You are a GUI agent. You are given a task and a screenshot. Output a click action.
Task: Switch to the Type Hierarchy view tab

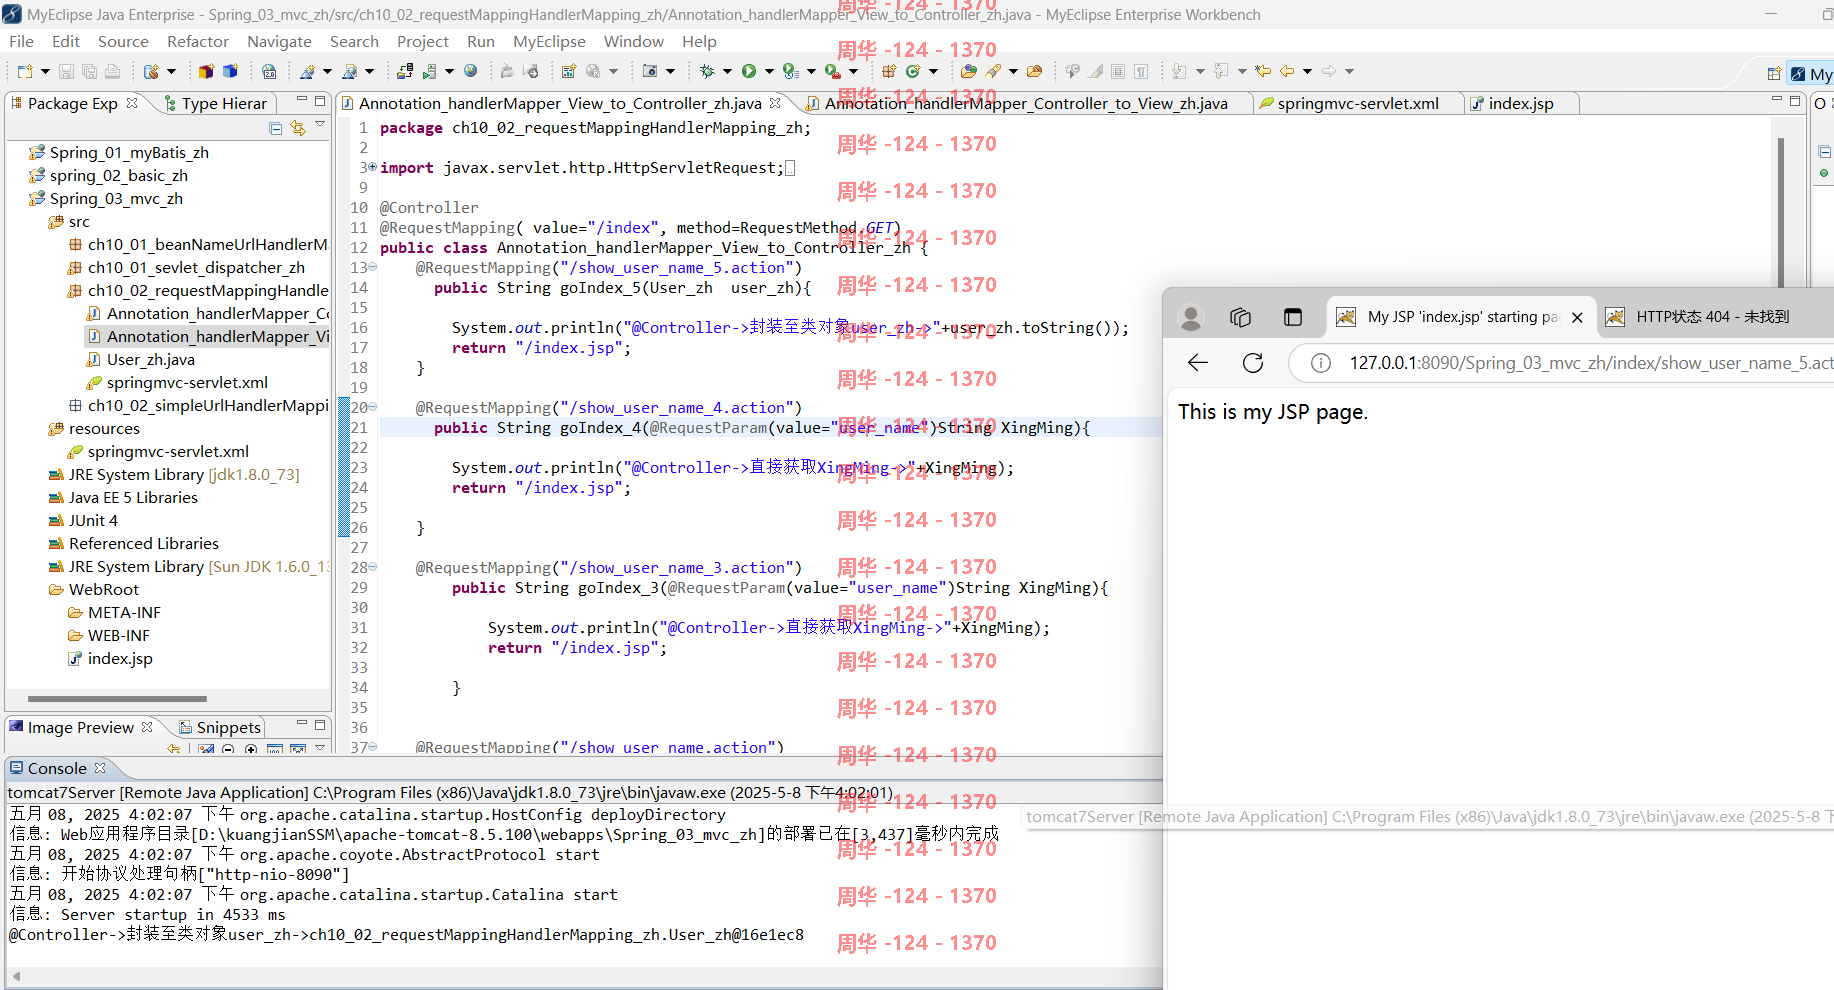(216, 103)
